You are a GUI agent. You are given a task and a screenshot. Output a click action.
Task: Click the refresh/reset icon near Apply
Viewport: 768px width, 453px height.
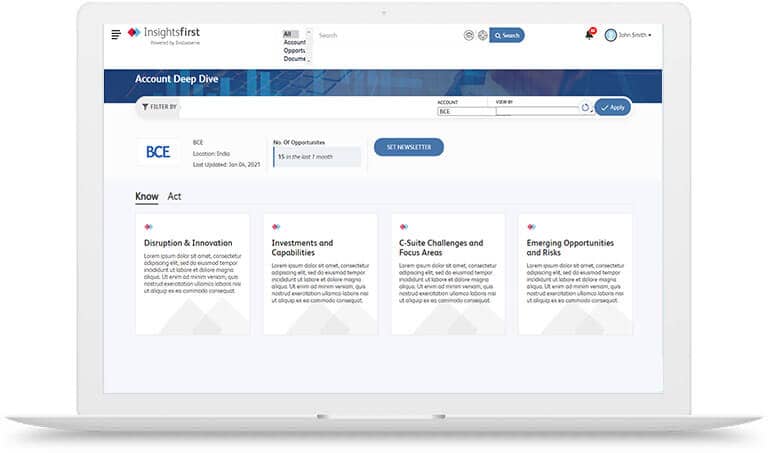click(x=585, y=108)
